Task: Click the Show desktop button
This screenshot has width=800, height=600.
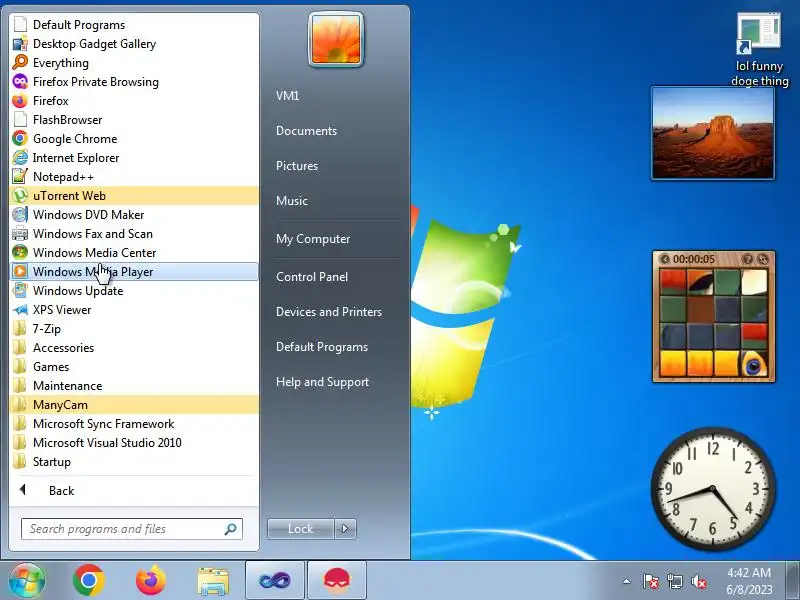Action: point(792,580)
